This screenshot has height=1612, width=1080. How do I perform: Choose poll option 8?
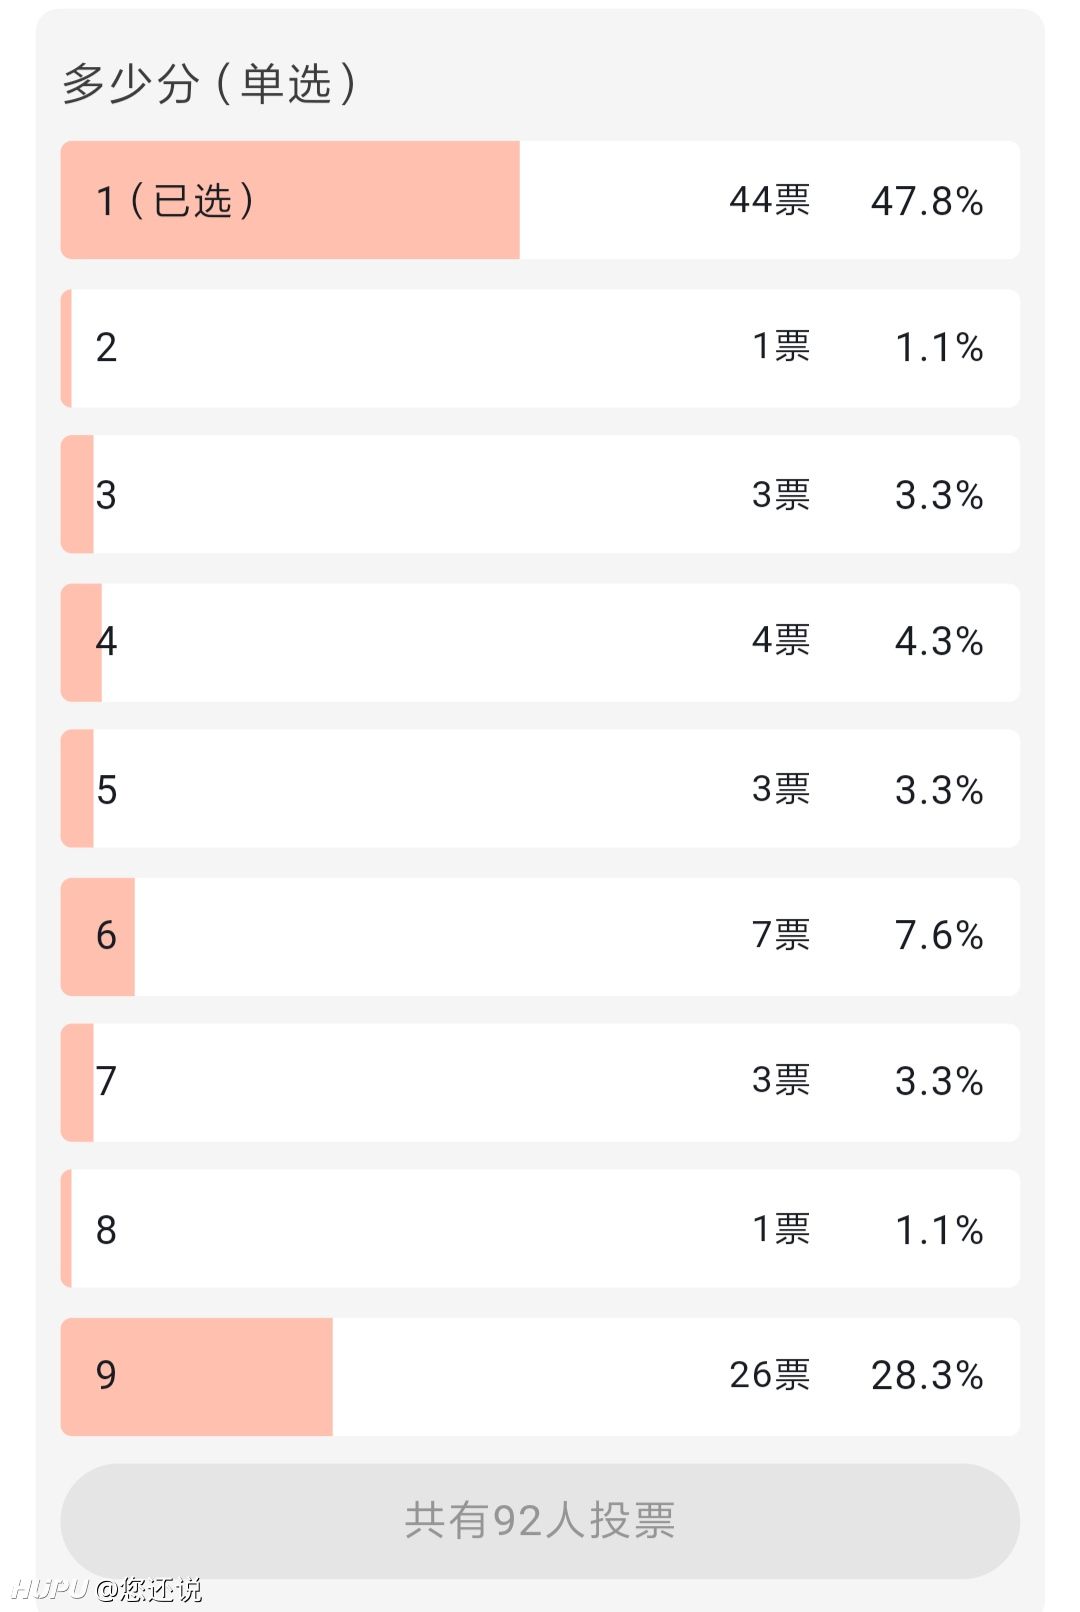point(540,1229)
